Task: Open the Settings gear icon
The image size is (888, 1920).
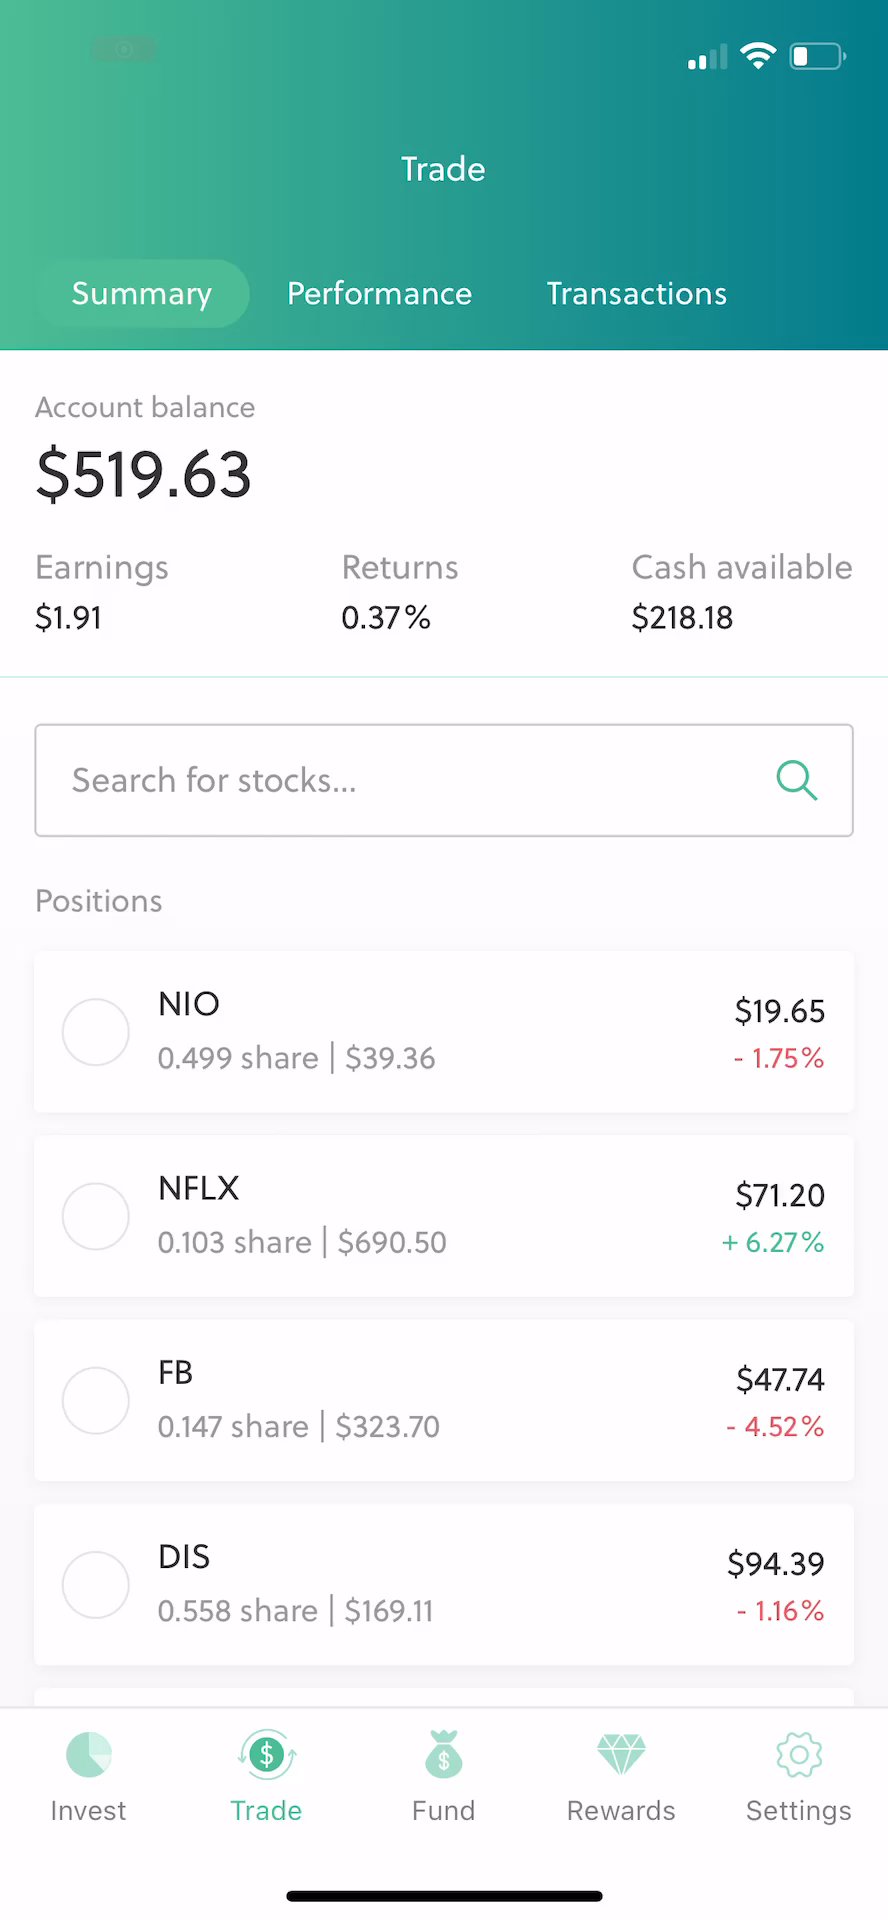Action: tap(798, 1755)
